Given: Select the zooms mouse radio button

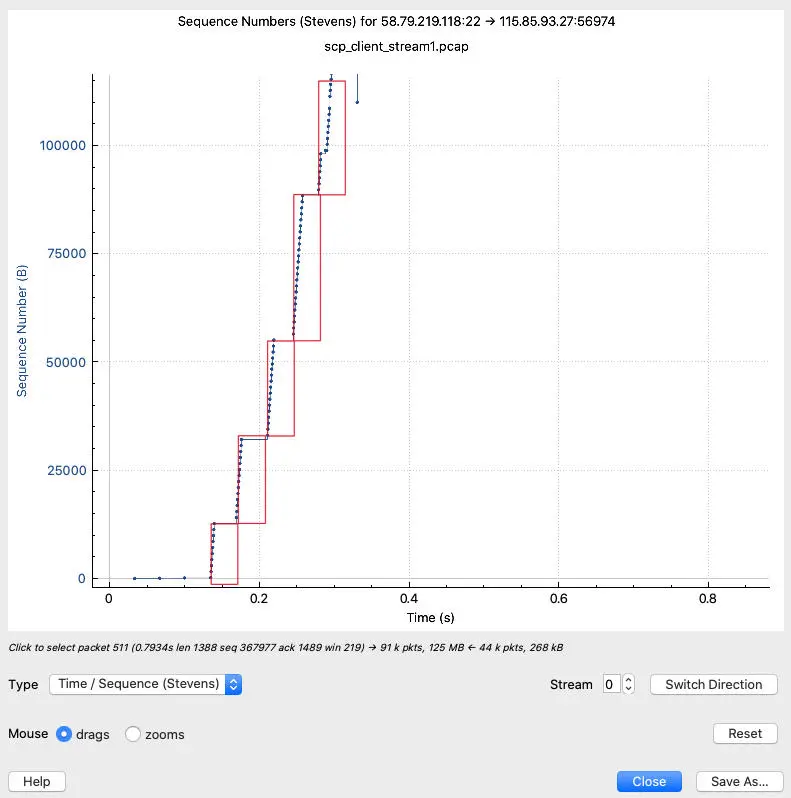Looking at the screenshot, I should (133, 734).
